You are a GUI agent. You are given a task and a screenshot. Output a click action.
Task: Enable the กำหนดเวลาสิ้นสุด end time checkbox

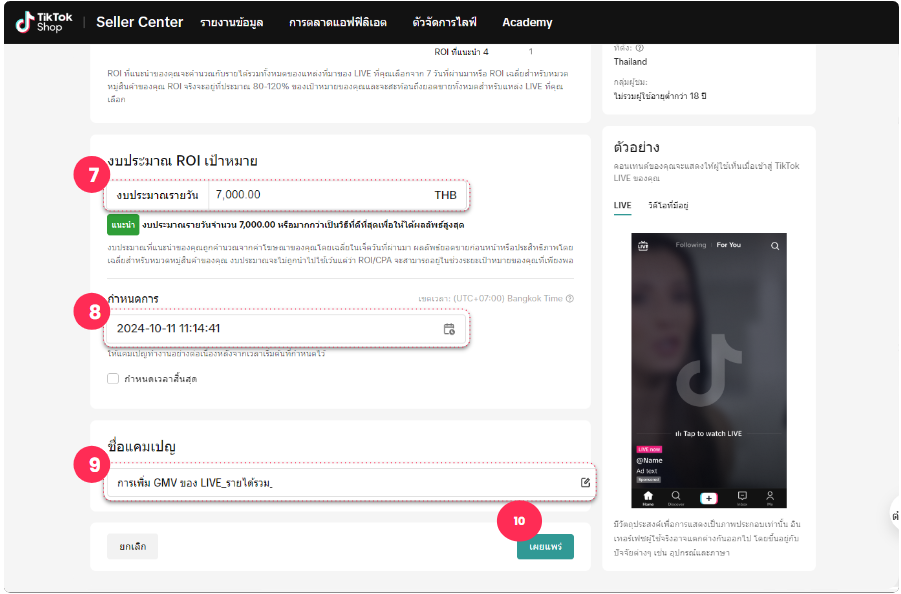click(x=113, y=378)
